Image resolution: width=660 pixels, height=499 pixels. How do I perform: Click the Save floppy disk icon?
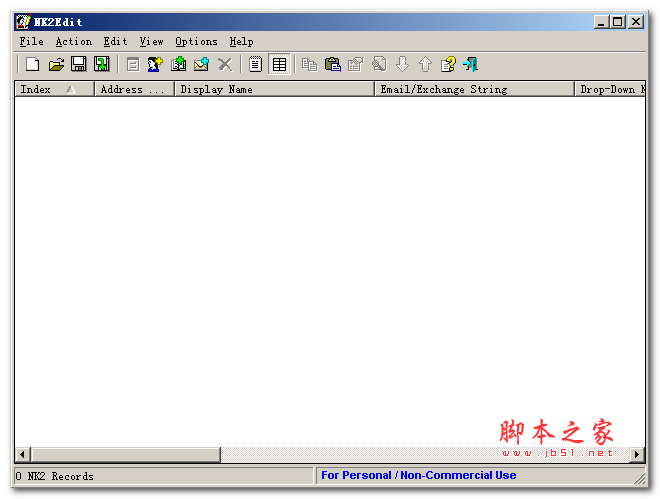click(79, 65)
